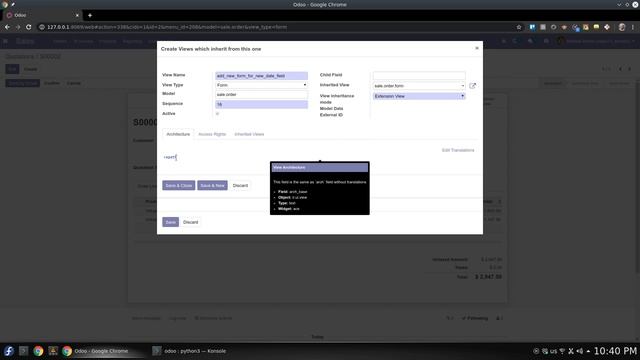
Task: Click the US keyboard layout indicator
Action: pos(553,351)
